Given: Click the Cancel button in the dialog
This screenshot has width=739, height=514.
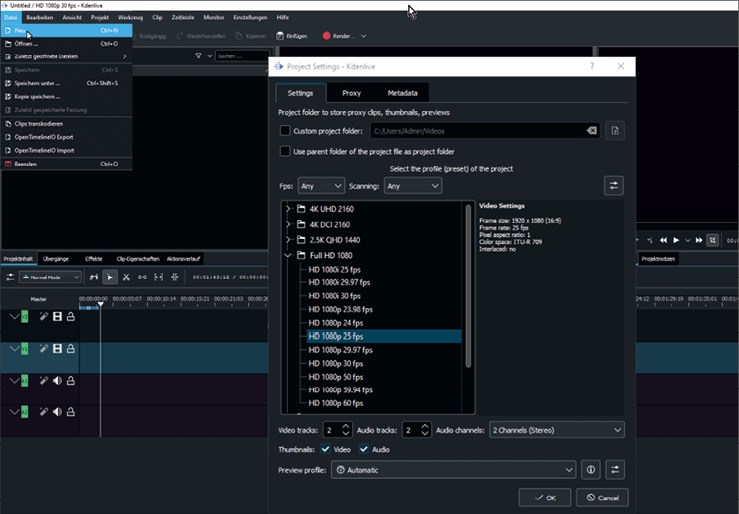Looking at the screenshot, I should (602, 497).
